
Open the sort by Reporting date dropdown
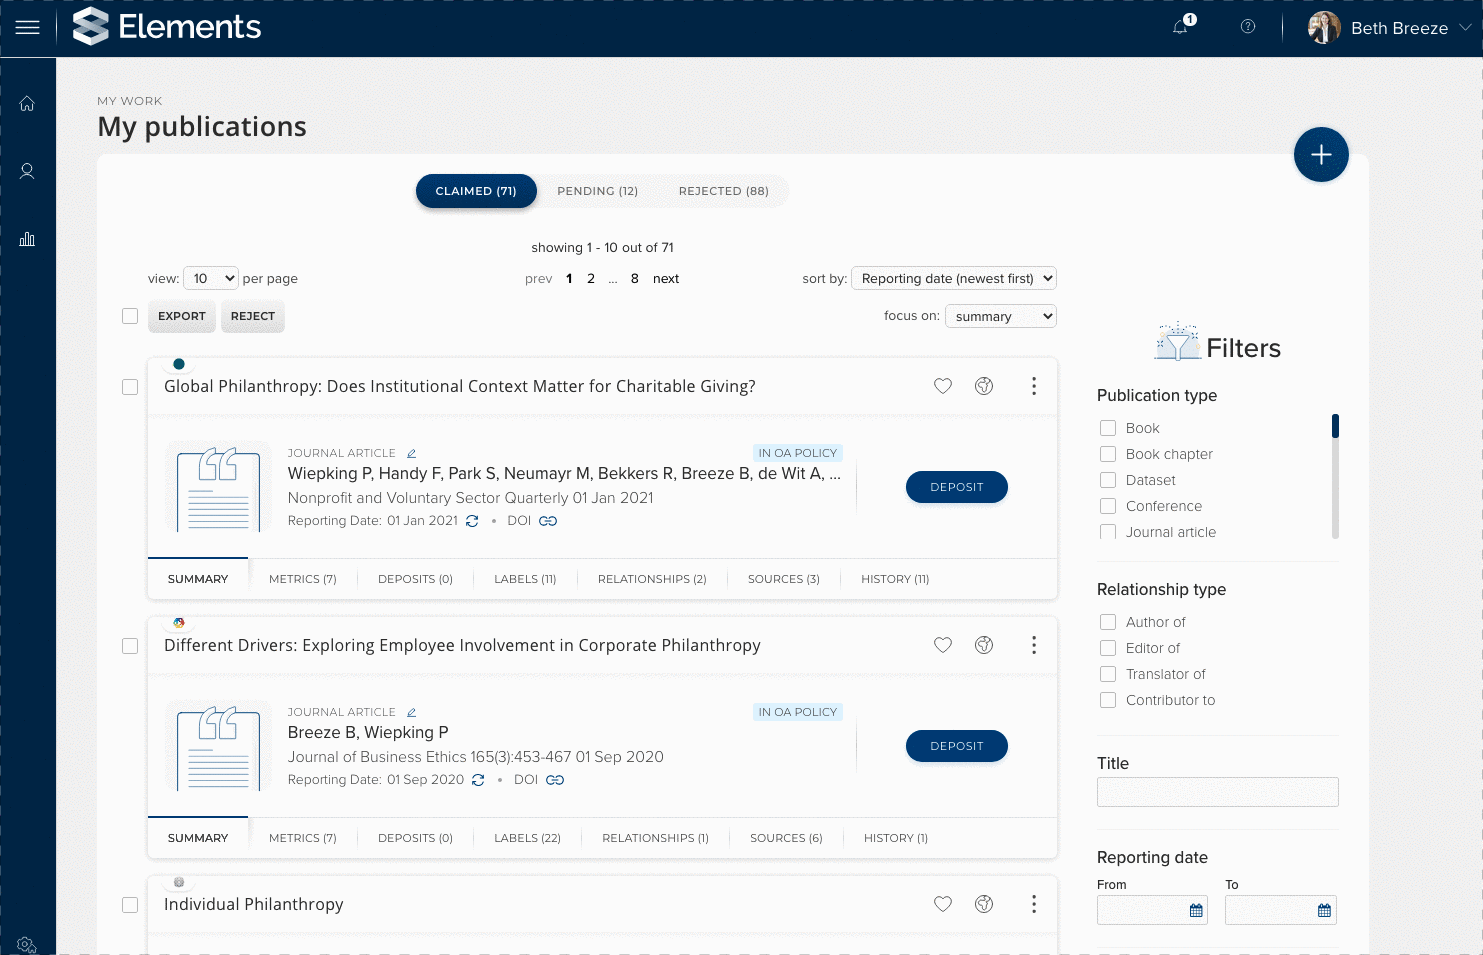click(954, 279)
